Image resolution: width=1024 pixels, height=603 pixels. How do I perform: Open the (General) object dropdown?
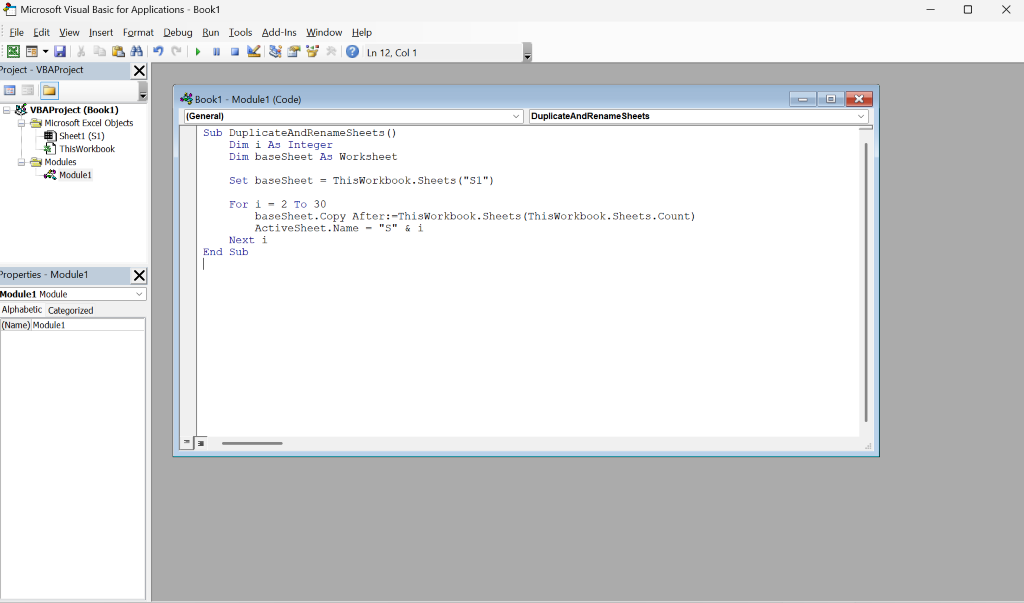coord(353,116)
